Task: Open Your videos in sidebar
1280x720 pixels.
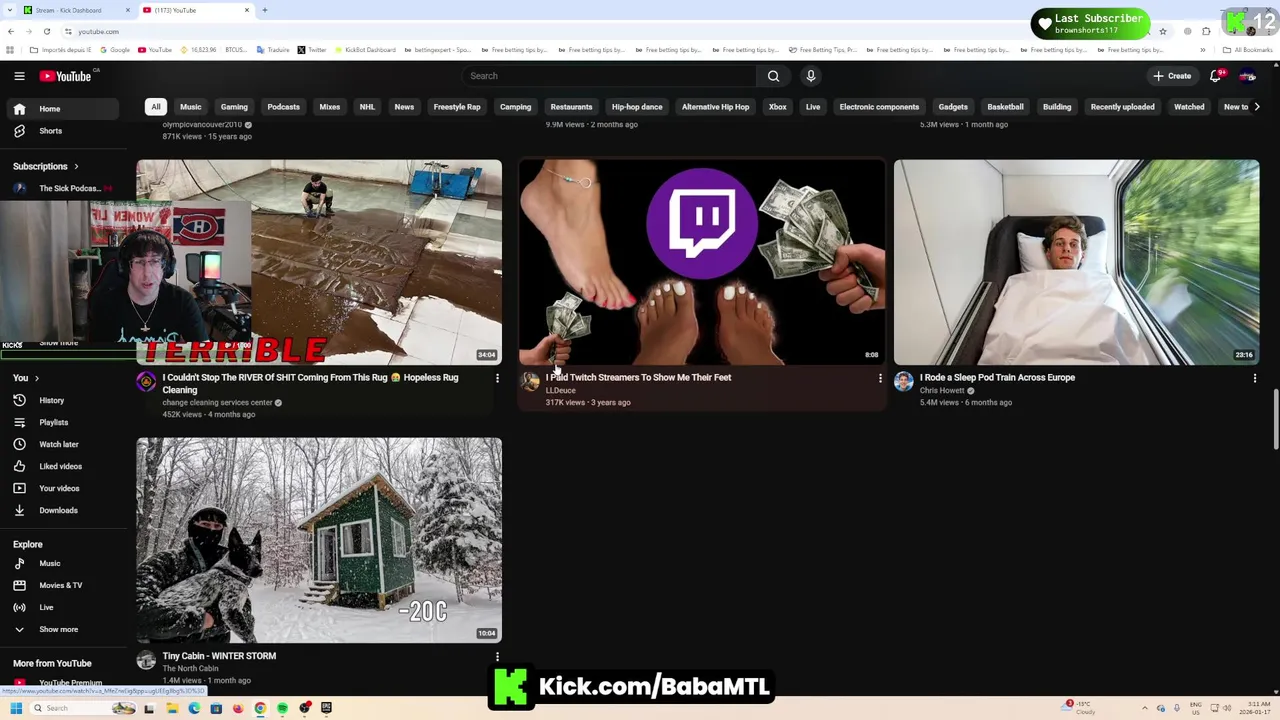Action: [x=65, y=488]
